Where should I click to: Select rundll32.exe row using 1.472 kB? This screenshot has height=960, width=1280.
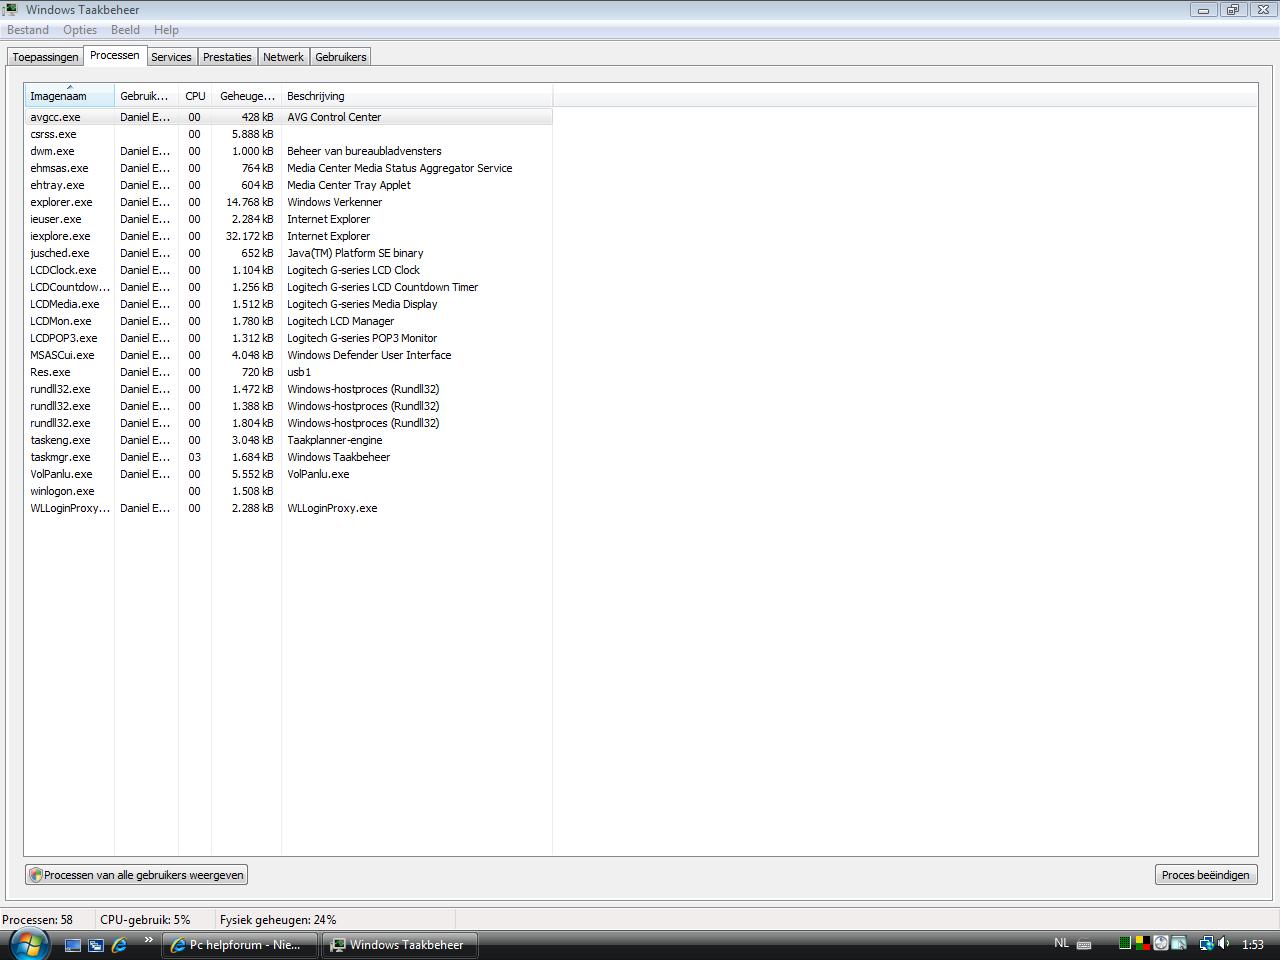[289, 389]
